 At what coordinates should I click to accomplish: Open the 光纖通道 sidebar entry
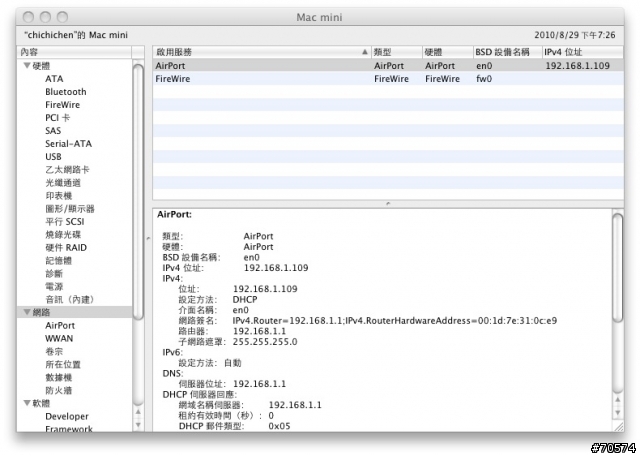[x=63, y=183]
